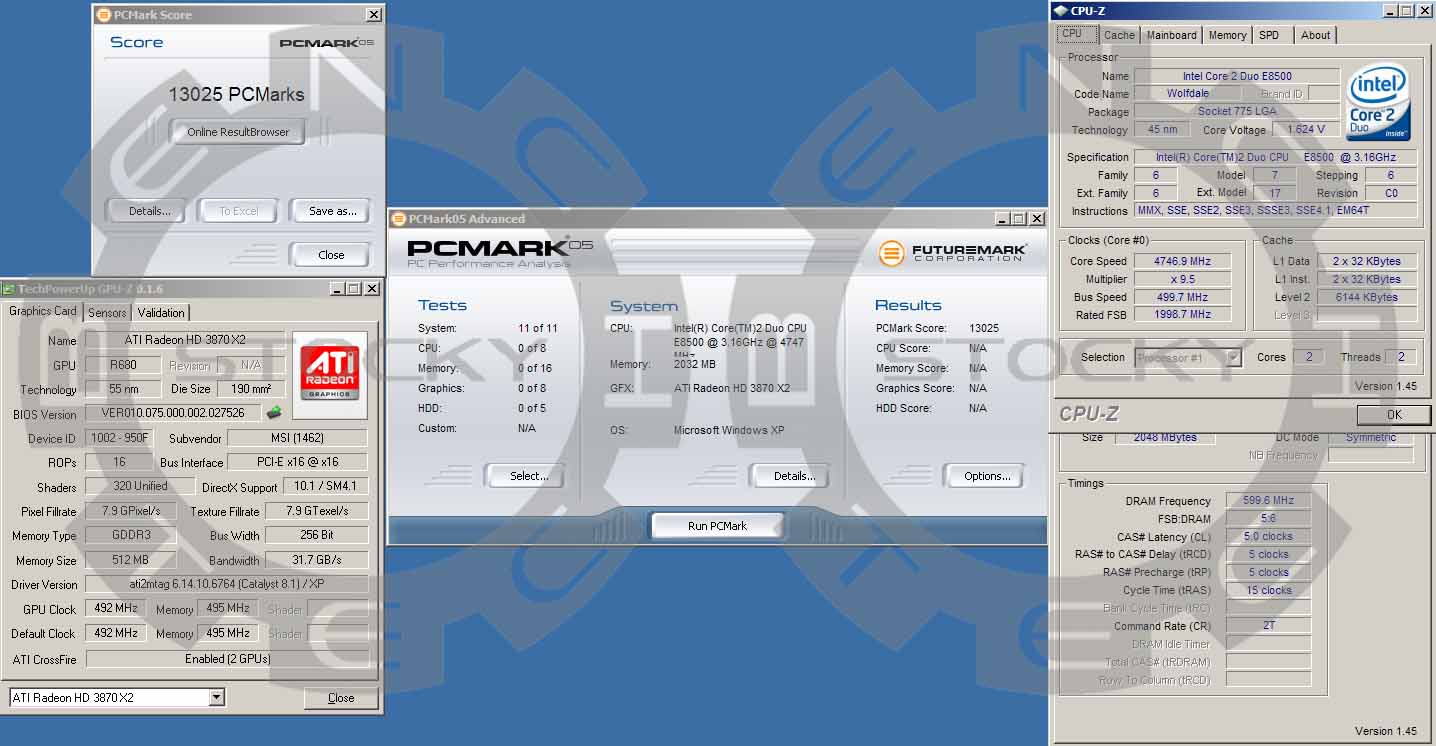
Task: Close the PCMark Score dialog via Close button
Action: 331,255
